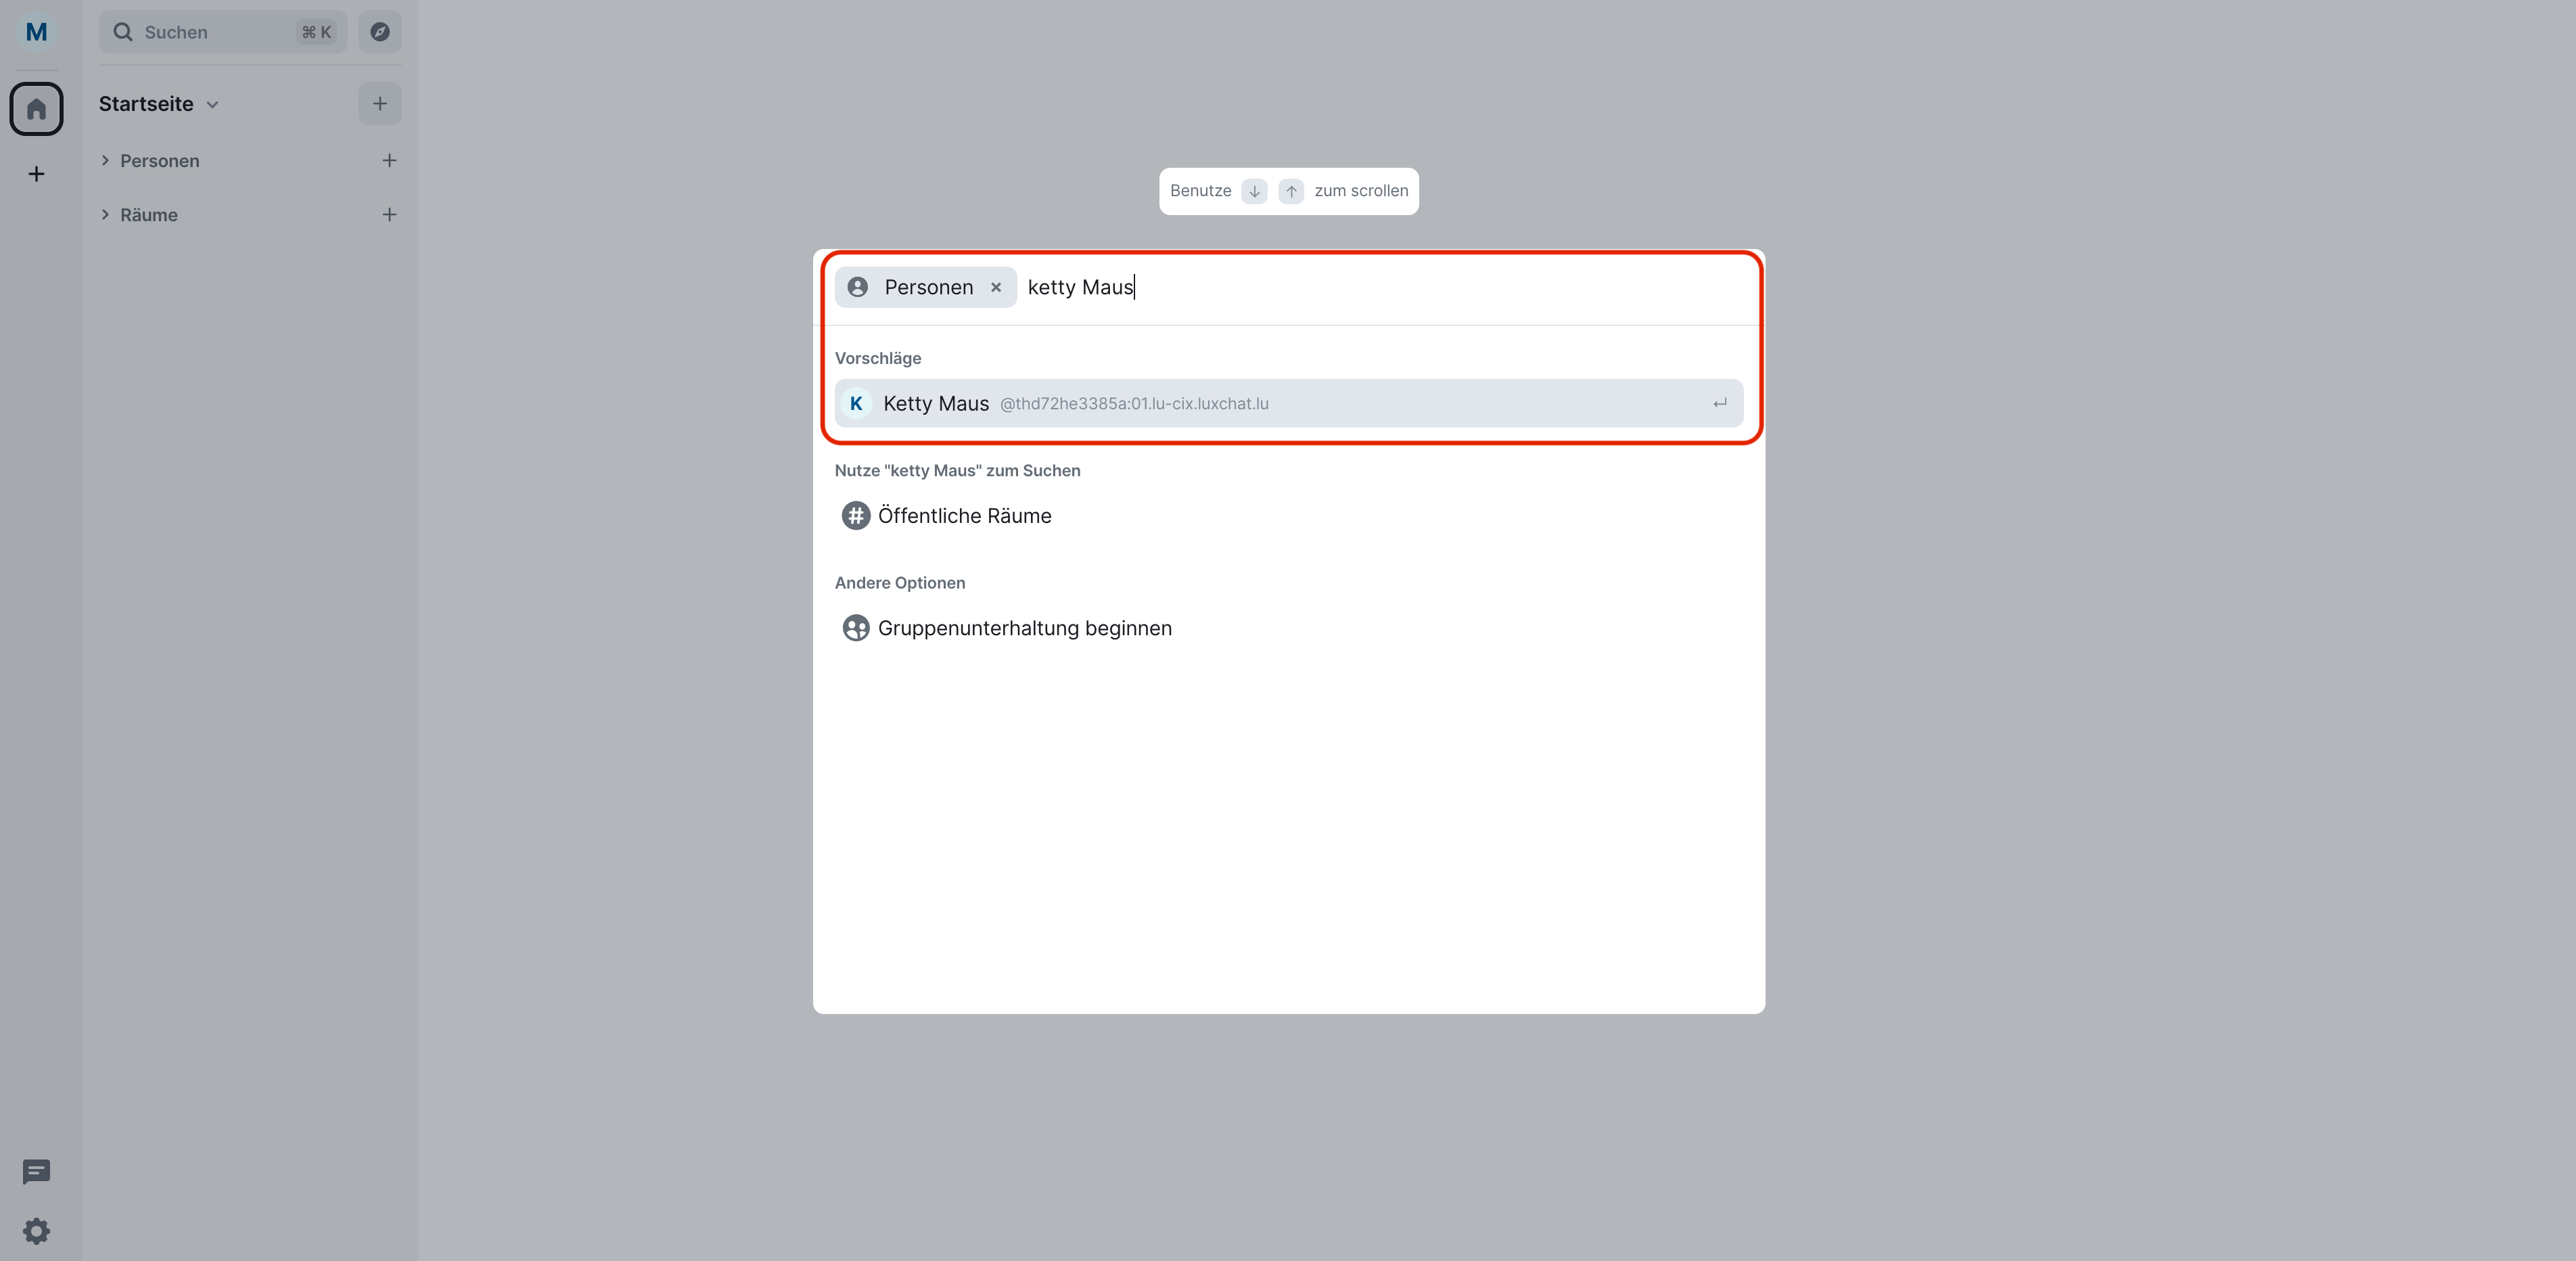Choose Öffentliche Räume search option
The height and width of the screenshot is (1261, 2576).
point(964,516)
